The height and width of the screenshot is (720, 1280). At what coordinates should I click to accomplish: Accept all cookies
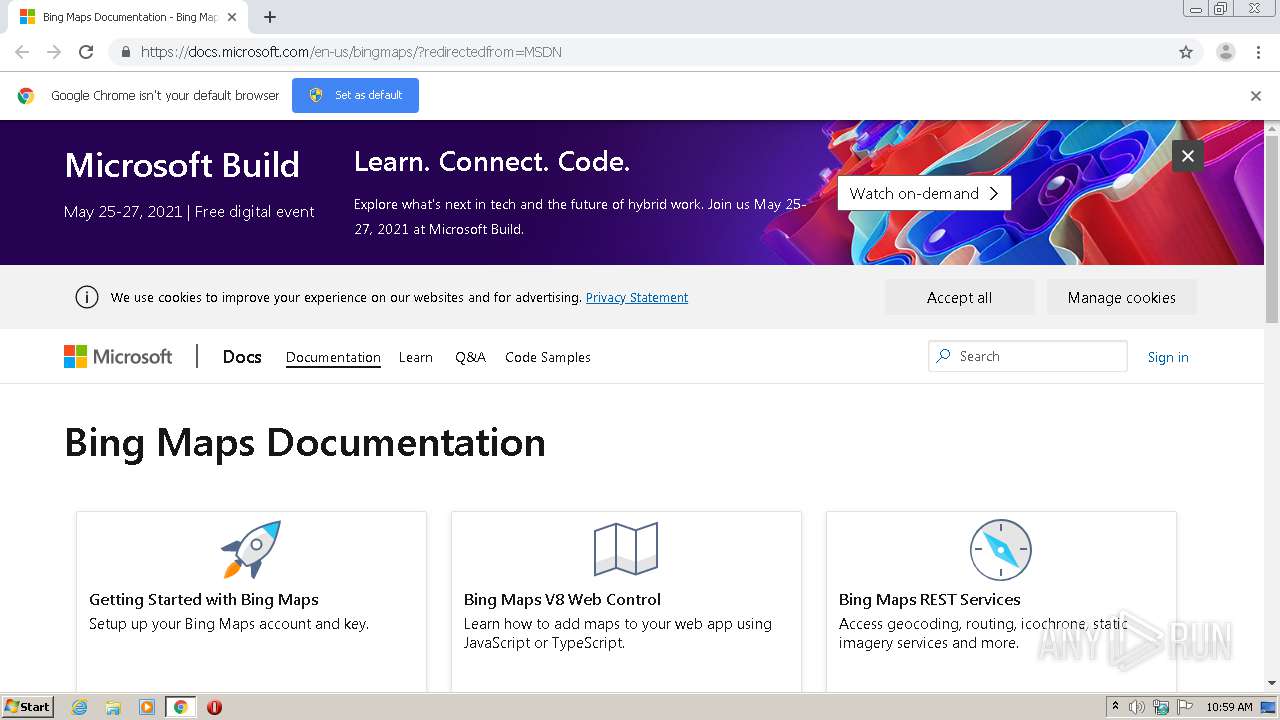(959, 297)
